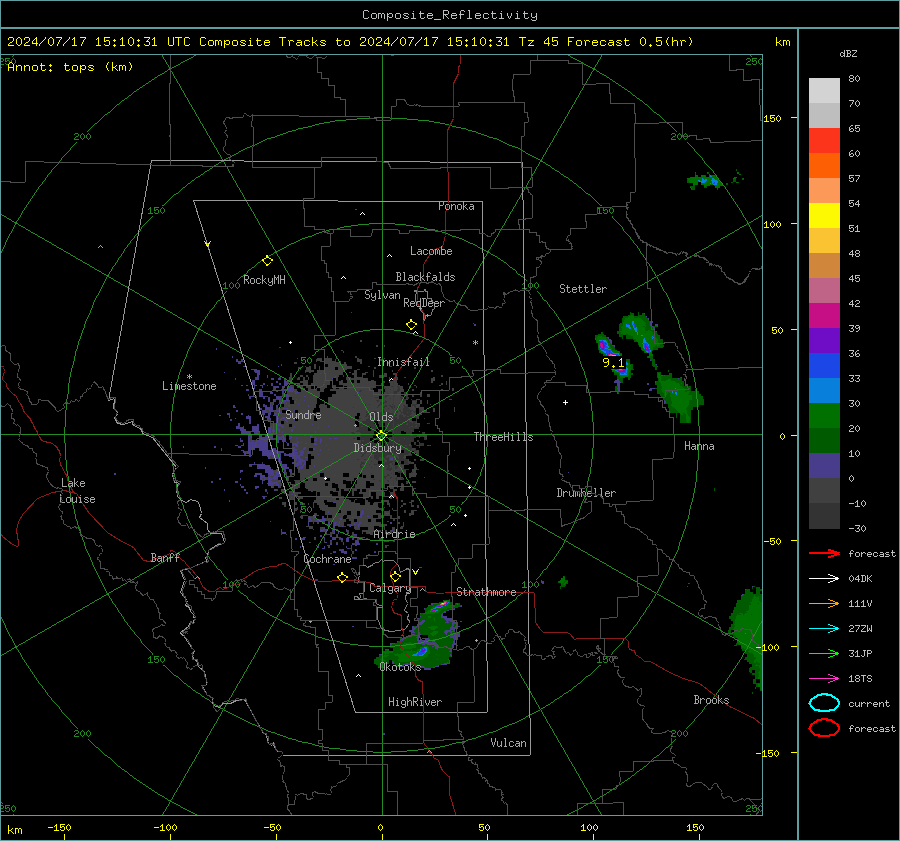Click the Ponoka city label
Viewport: 900px width, 841px height.
click(x=456, y=206)
